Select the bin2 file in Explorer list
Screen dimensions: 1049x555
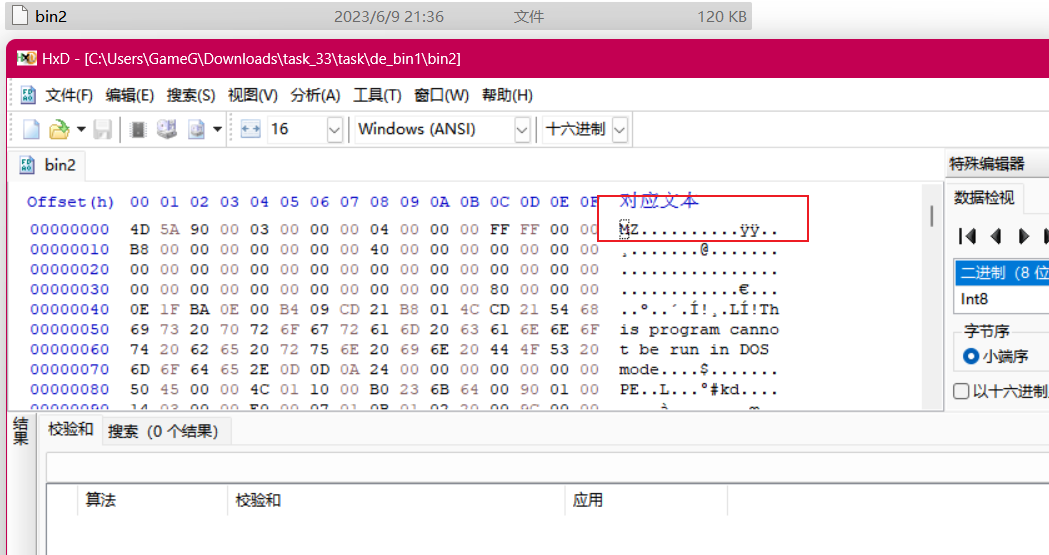[x=379, y=16]
